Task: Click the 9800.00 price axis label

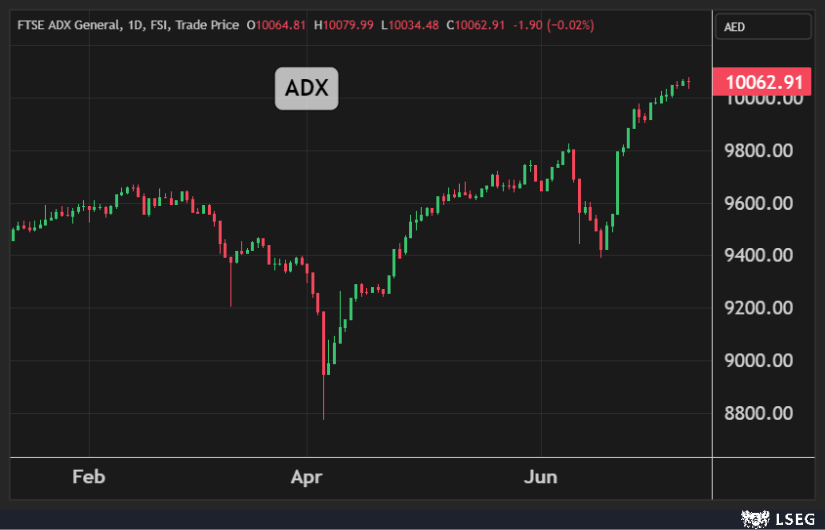Action: [x=759, y=151]
